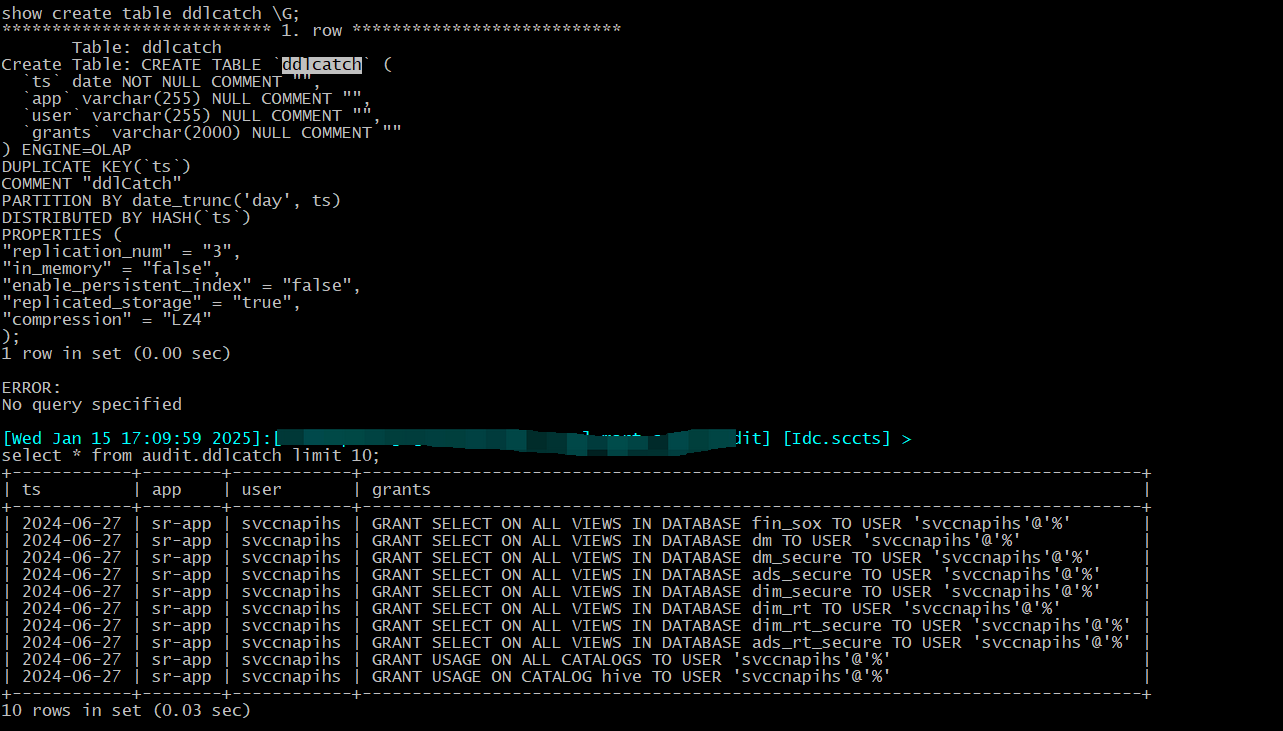The width and height of the screenshot is (1283, 731).
Task: Click the DISTRIBUTED BY HASH(`ts`) line
Action: point(126,217)
